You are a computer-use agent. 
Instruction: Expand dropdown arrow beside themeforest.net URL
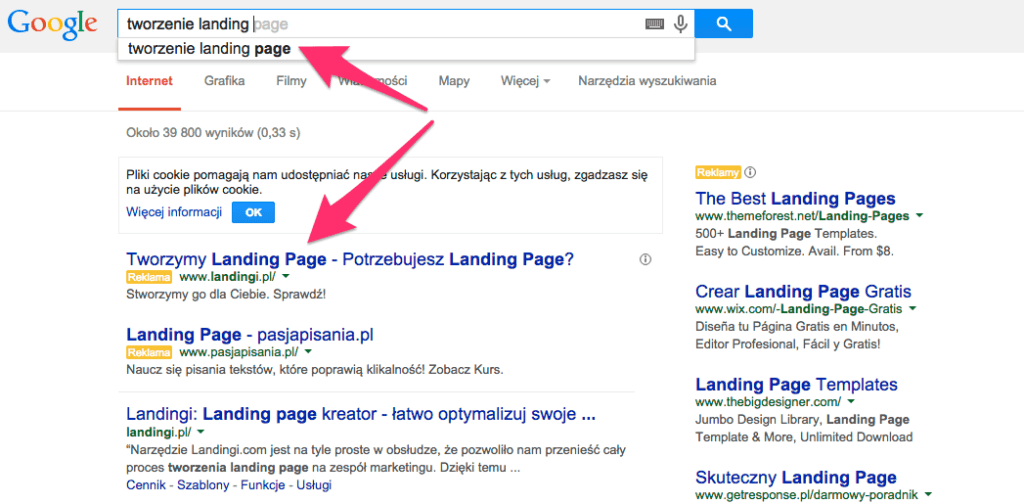coord(920,215)
